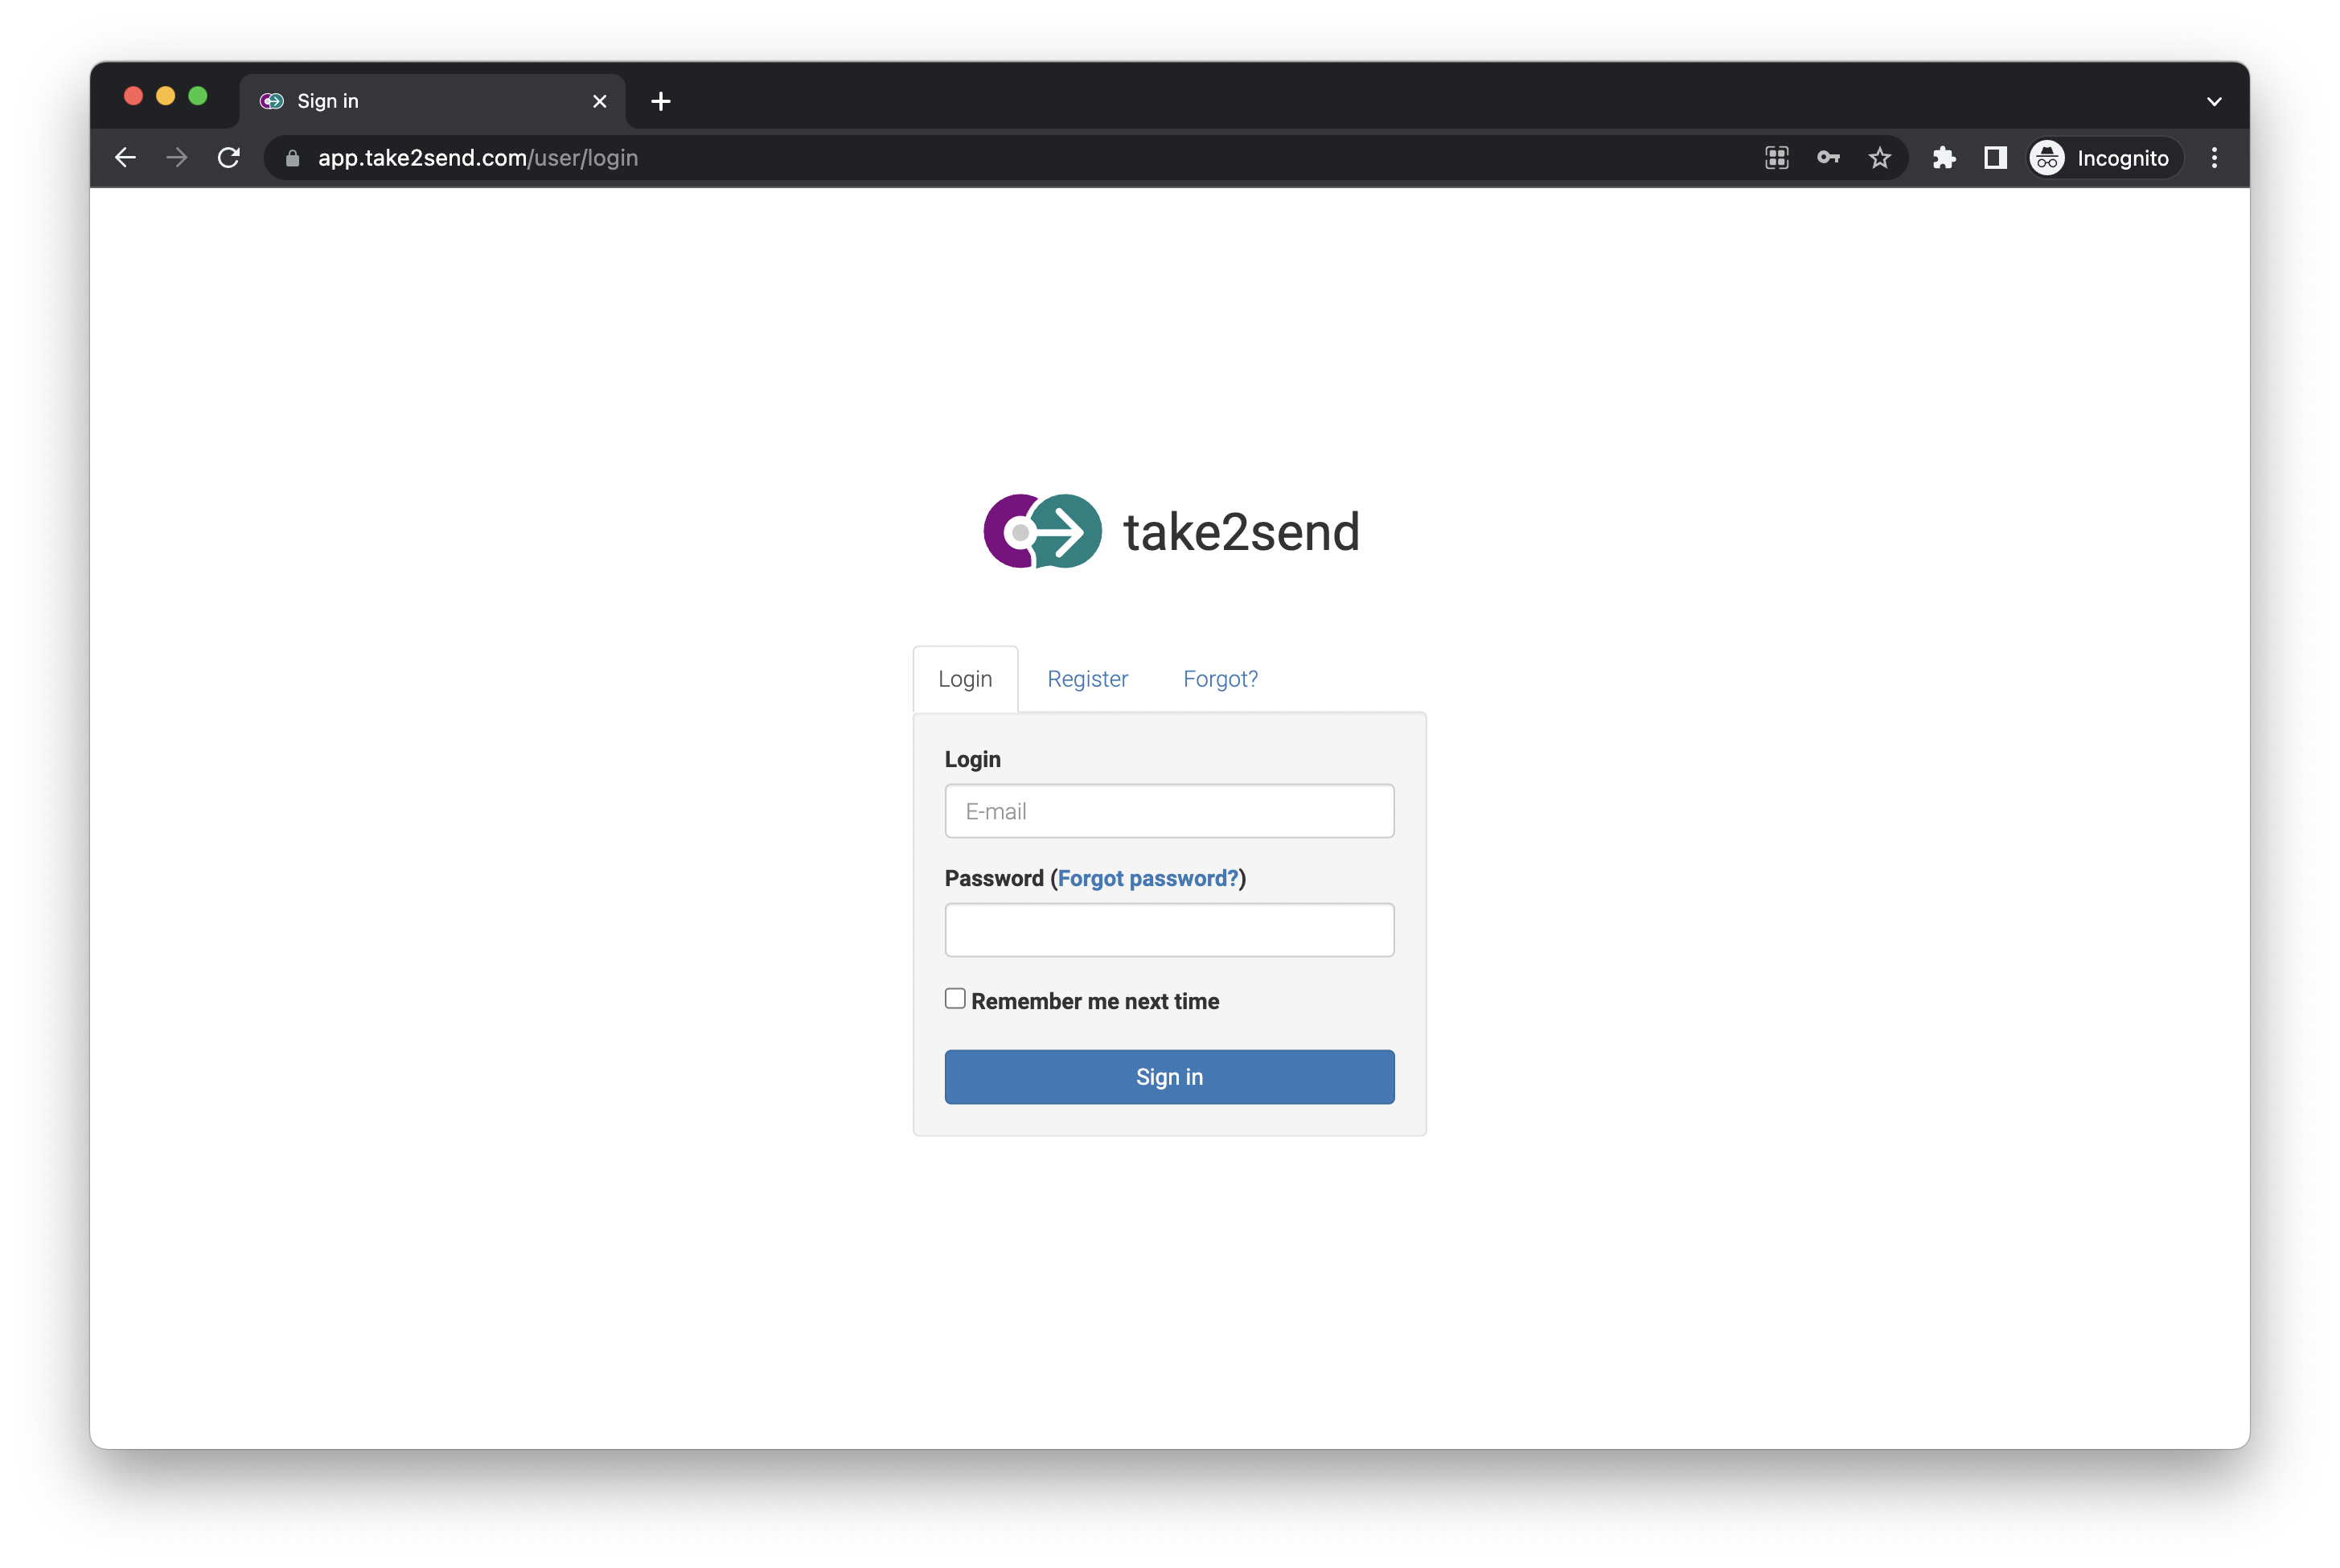Open the Chrome three-dot menu
This screenshot has width=2340, height=1568.
pyautogui.click(x=2214, y=158)
